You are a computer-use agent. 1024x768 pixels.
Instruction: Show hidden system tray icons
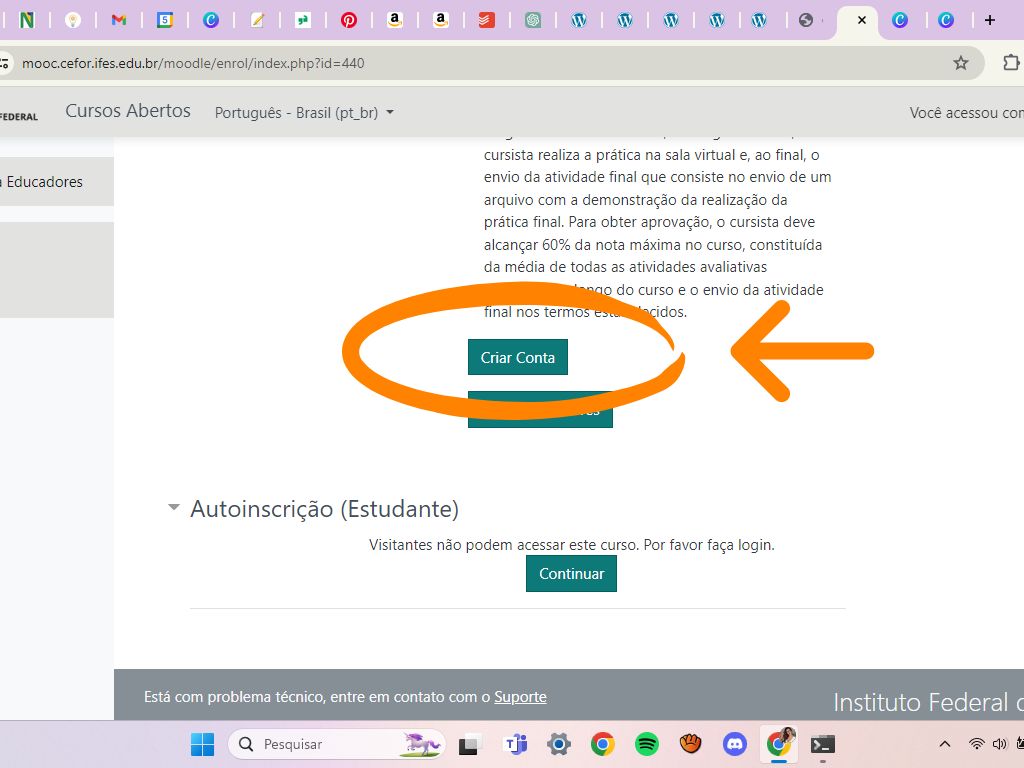click(944, 744)
